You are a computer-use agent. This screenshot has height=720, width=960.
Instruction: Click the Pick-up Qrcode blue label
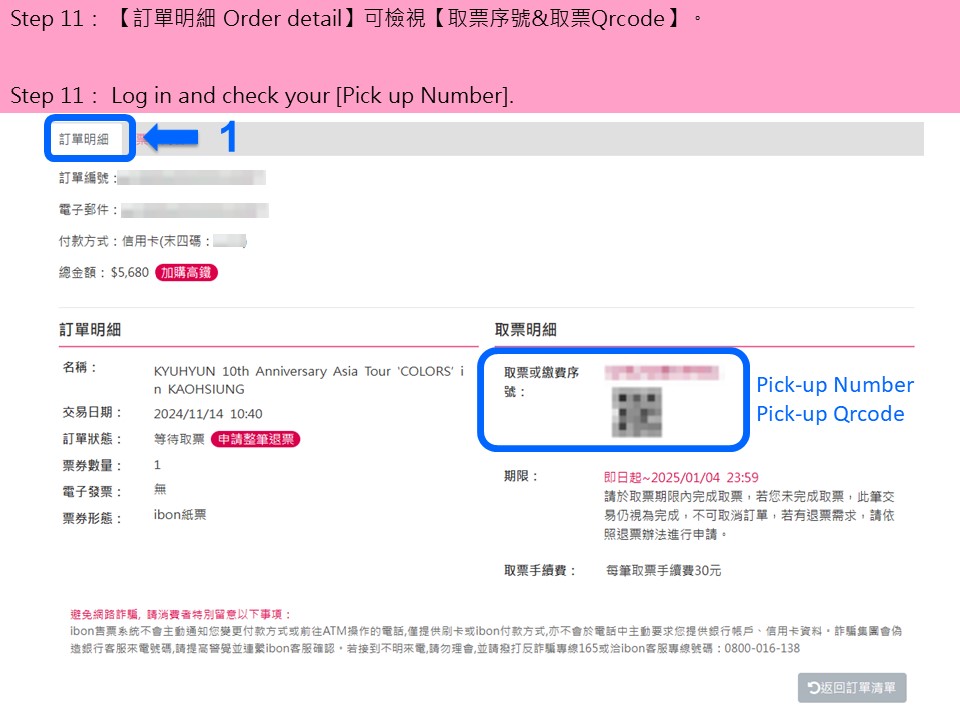coord(830,414)
